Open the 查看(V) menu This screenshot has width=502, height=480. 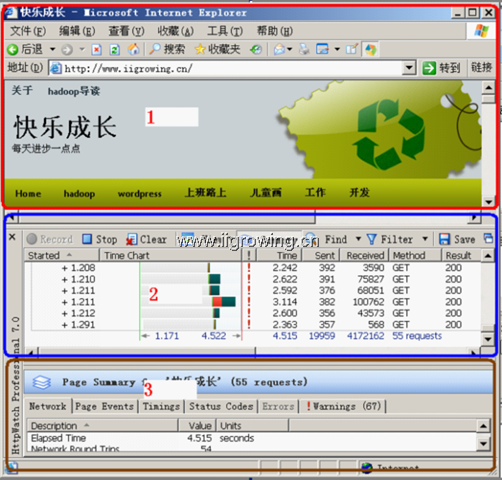pos(126,31)
